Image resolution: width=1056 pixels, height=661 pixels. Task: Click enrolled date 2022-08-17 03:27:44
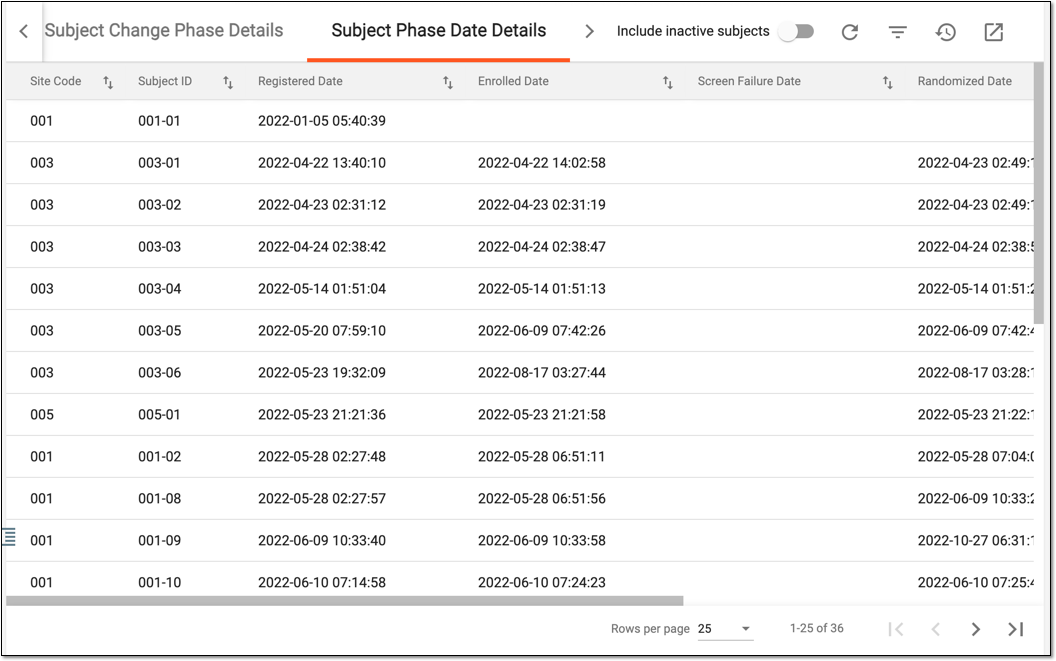pyautogui.click(x=541, y=373)
